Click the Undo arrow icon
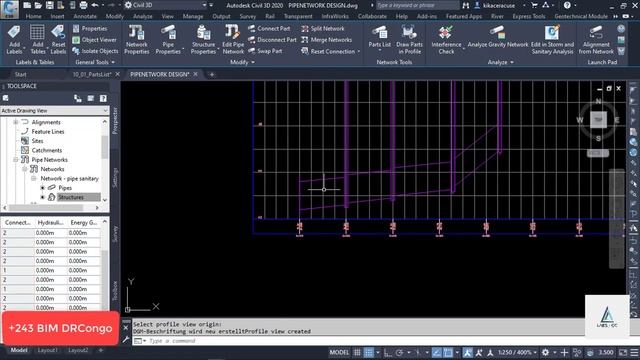The image size is (640, 360). click(x=95, y=5)
